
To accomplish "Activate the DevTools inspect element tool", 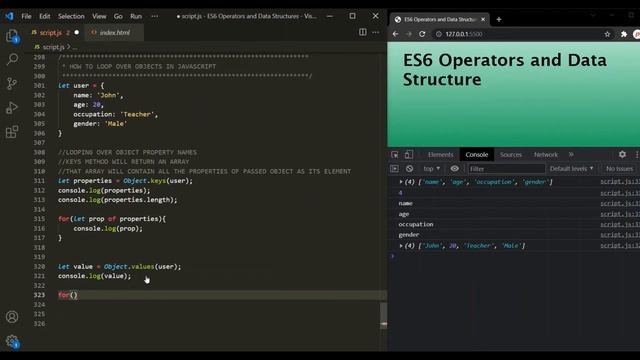I will point(394,155).
